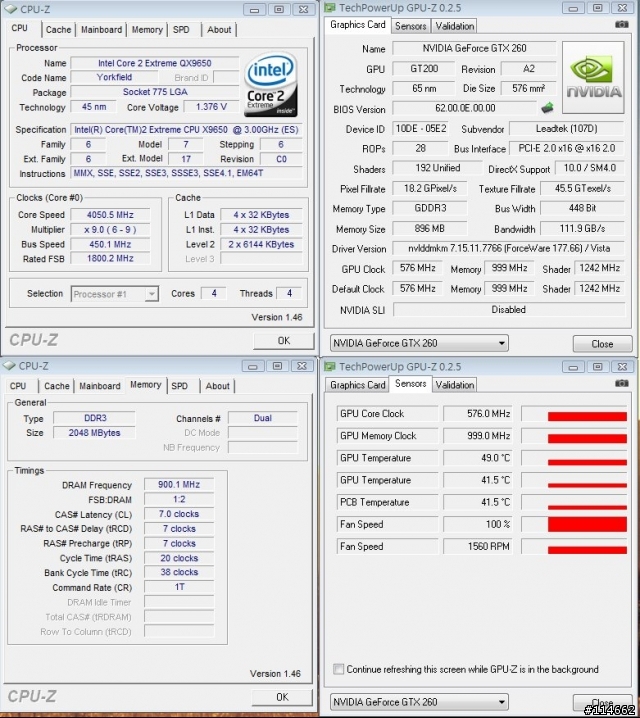This screenshot has width=640, height=718.
Task: Open the NVIDIA GeForce GTX 260 dropdown in the GPU-Z Sensors window
Action: coord(419,702)
